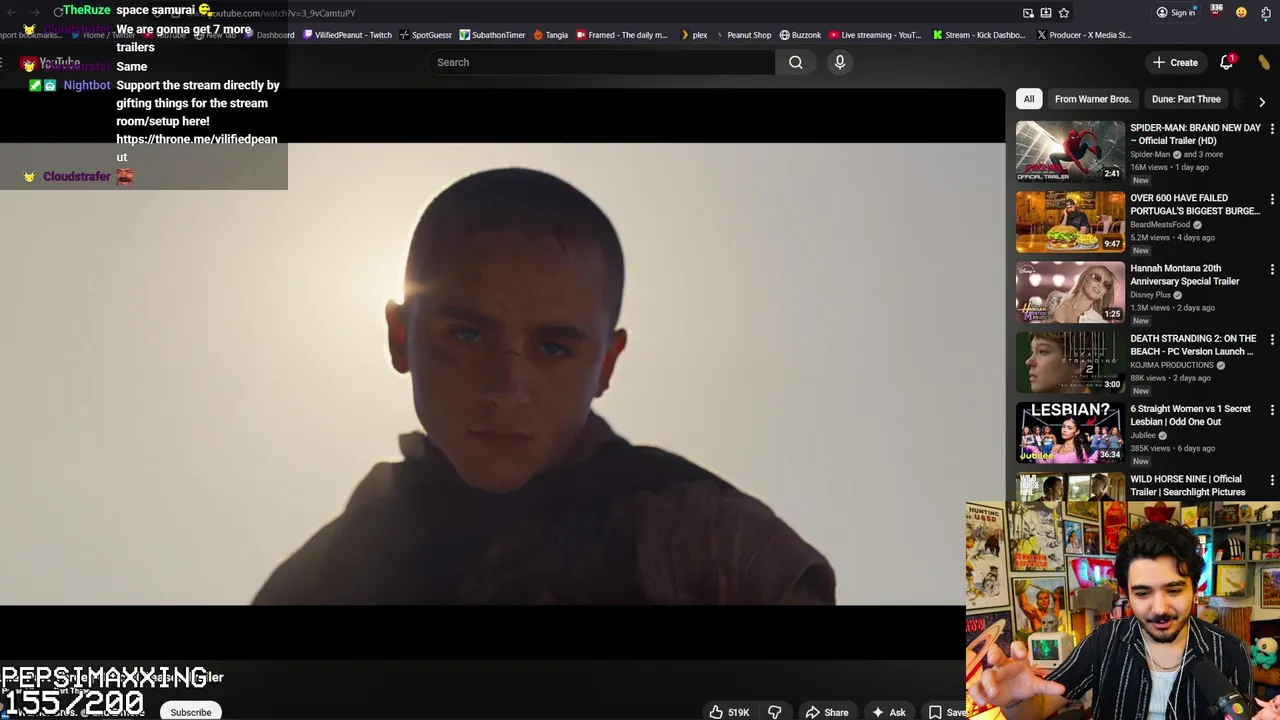Open Disney Plus channel link
Screen dimensions: 1280x720
(1150, 295)
